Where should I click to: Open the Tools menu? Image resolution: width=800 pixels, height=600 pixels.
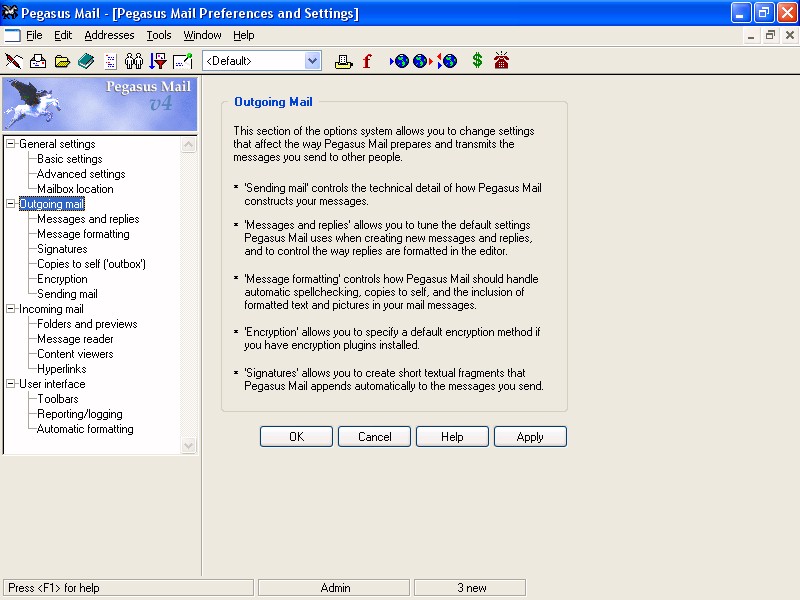click(159, 35)
